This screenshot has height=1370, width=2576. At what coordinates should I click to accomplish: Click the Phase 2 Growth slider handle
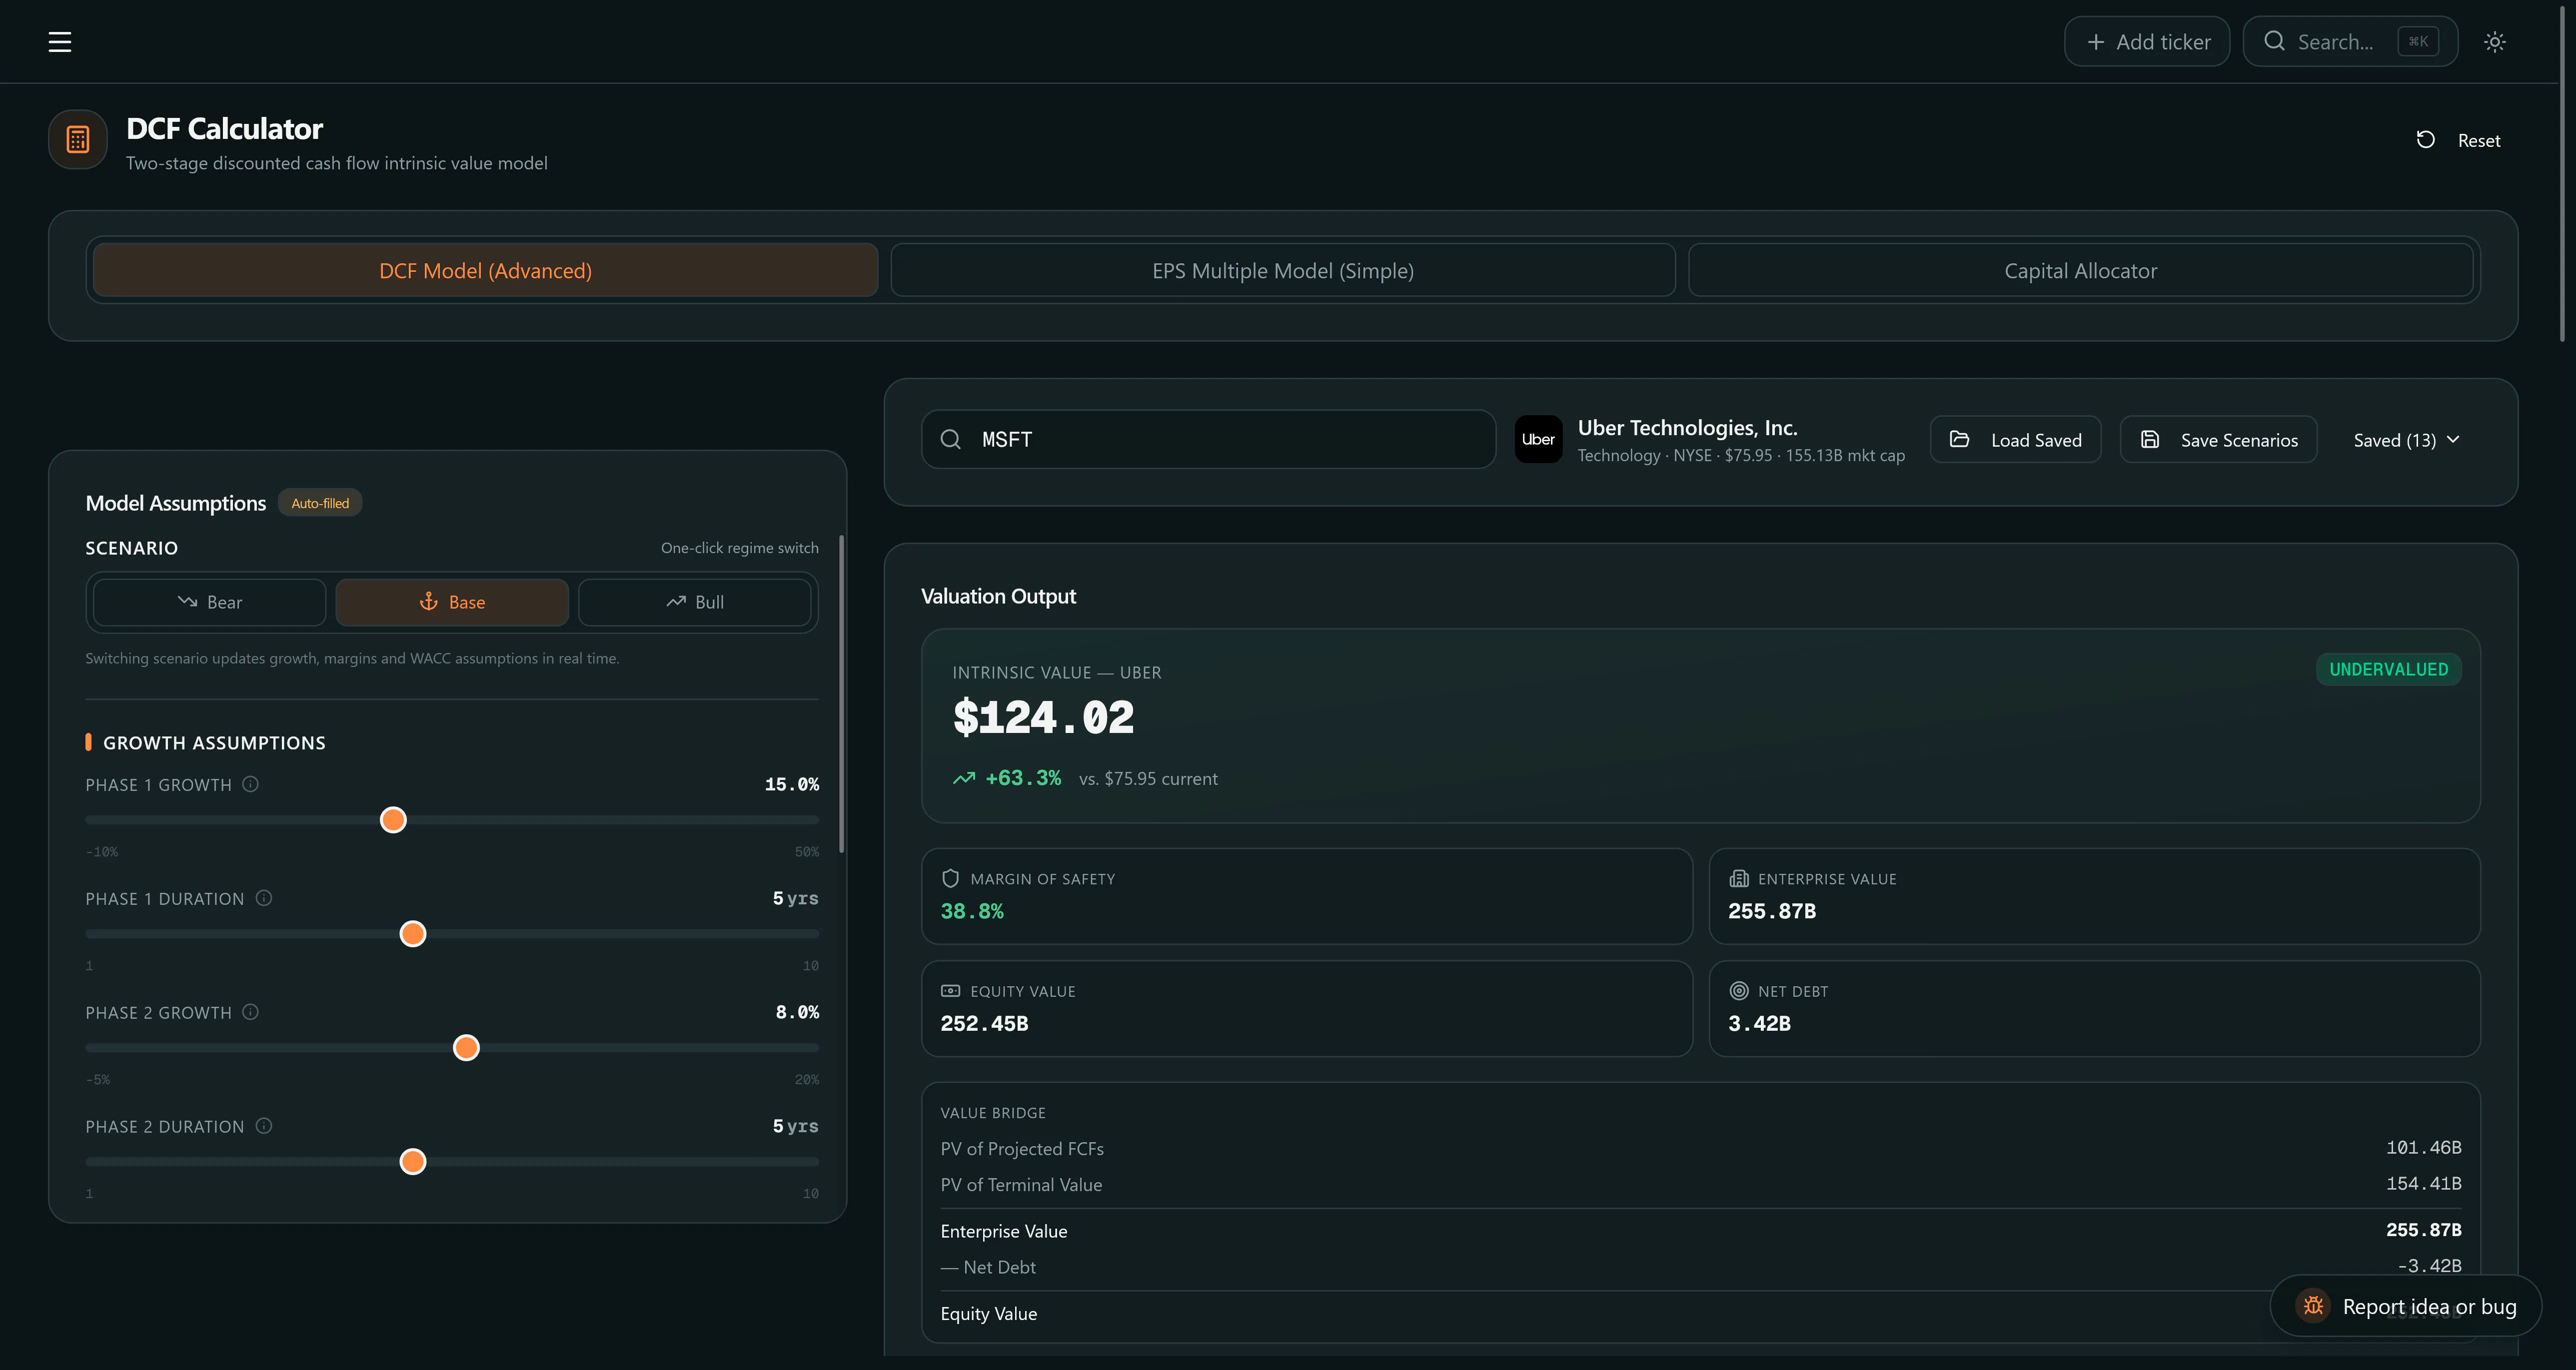click(466, 1048)
